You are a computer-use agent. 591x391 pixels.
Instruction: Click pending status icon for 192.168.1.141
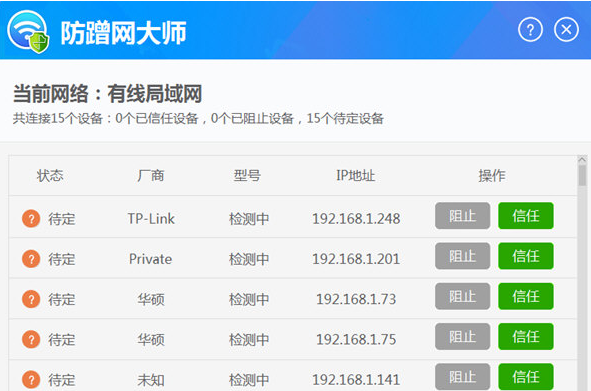[31, 380]
